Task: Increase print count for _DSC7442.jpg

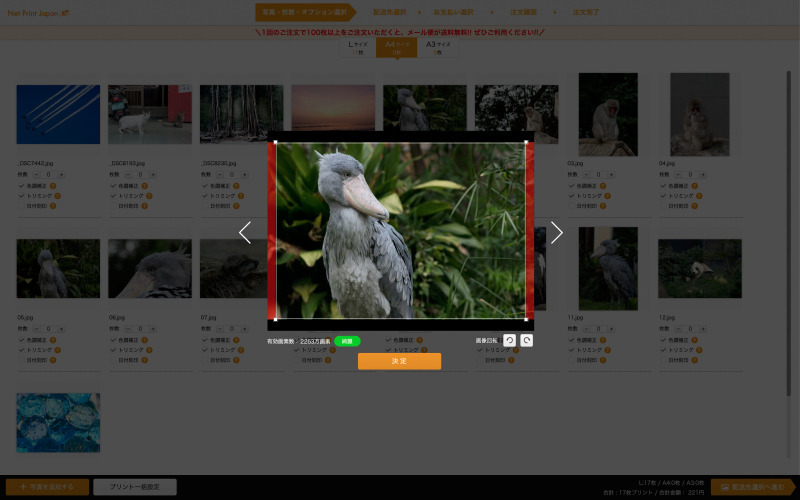Action: pyautogui.click(x=61, y=174)
